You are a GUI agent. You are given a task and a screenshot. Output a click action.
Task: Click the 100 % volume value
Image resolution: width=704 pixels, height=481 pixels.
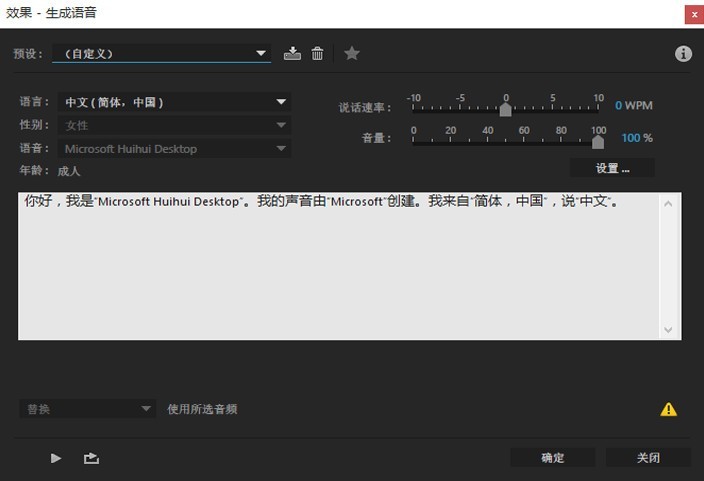click(637, 138)
